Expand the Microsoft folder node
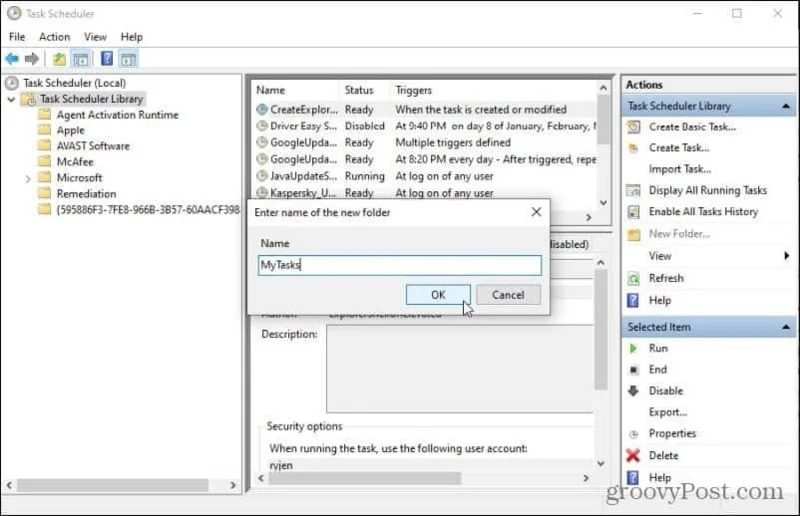 28,178
